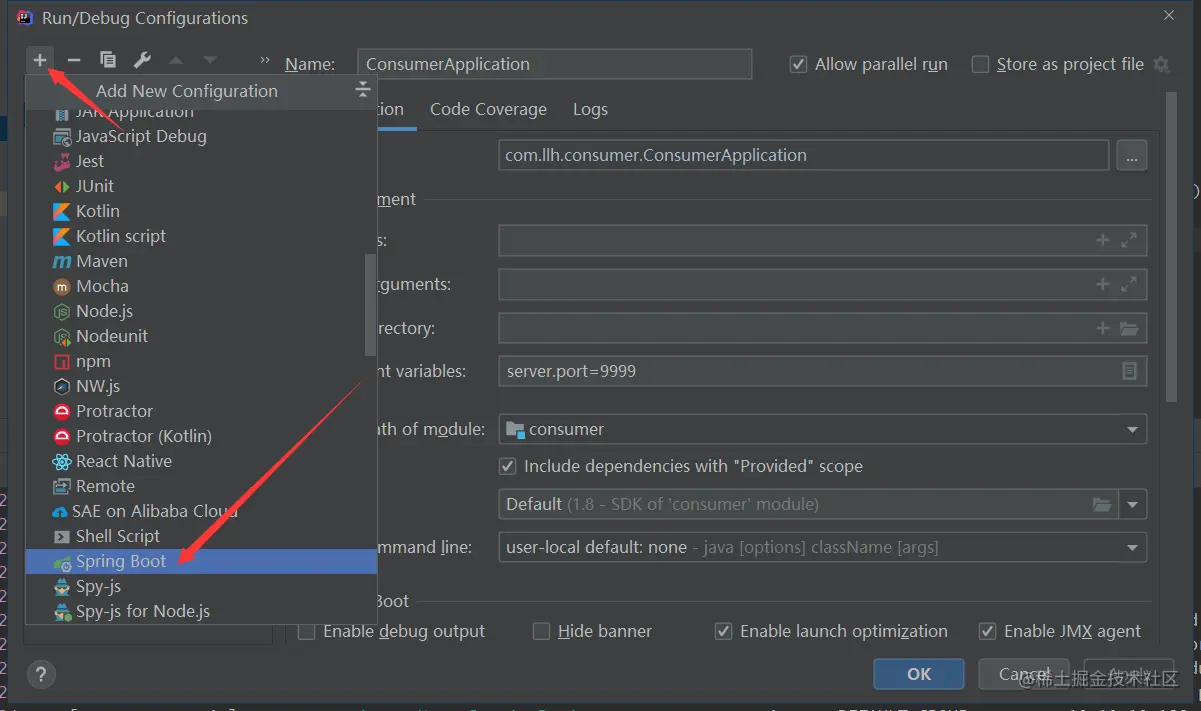Enable Store as project file checkbox

coord(980,64)
